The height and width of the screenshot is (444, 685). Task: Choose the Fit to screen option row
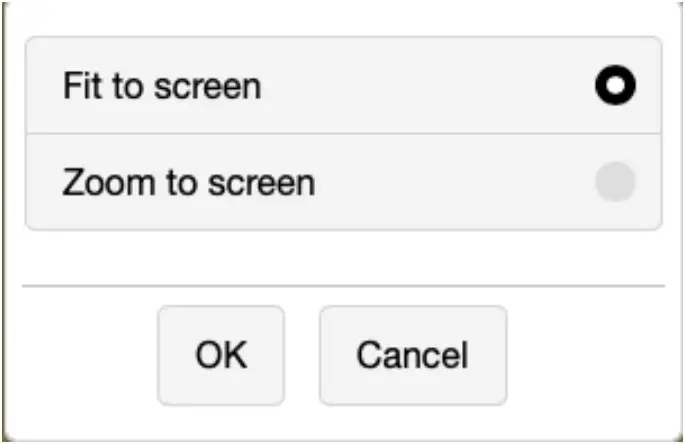343,86
